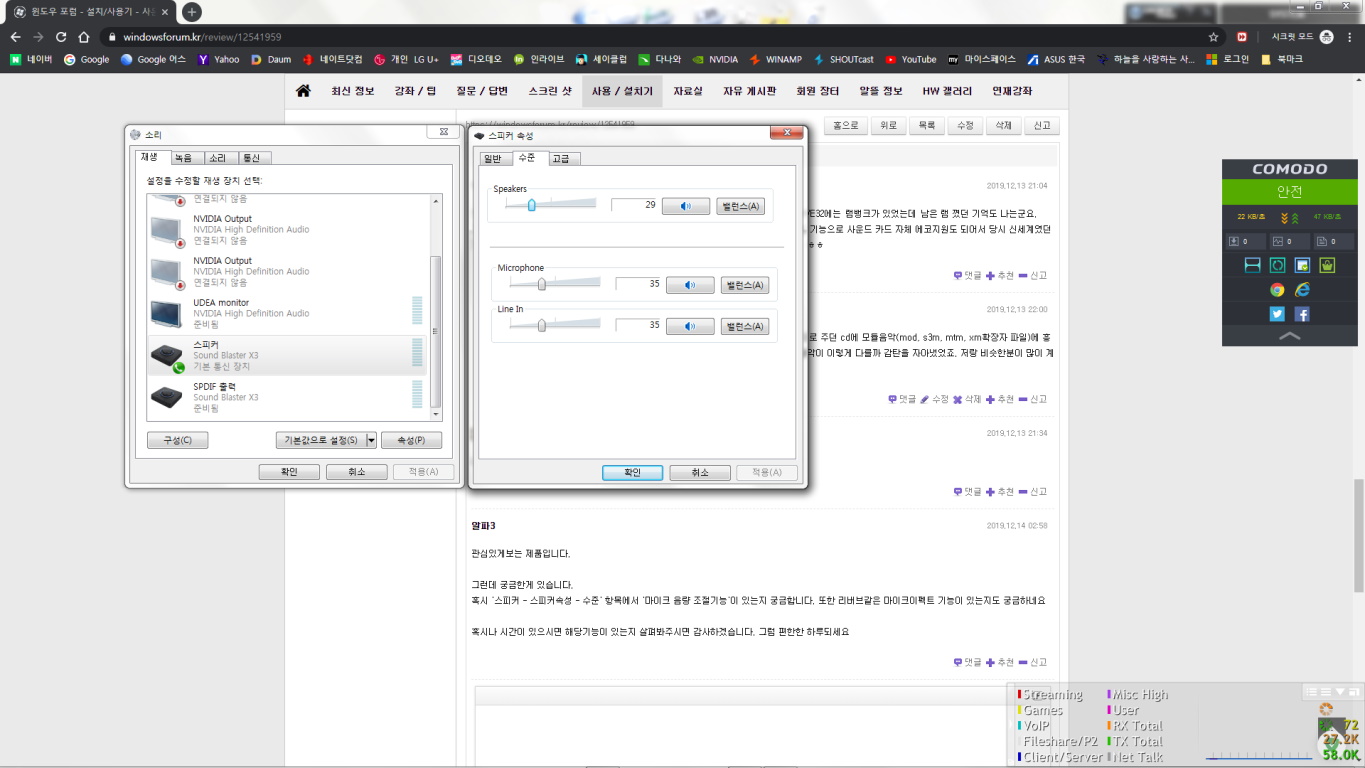This screenshot has width=1365, height=768.
Task: Open the 자료실 menu
Action: click(x=688, y=91)
